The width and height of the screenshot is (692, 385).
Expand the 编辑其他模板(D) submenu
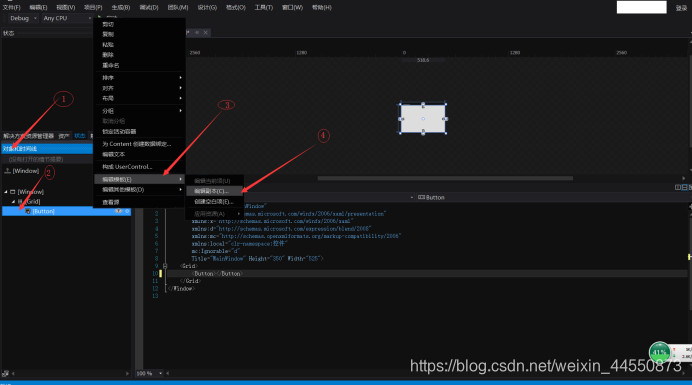(x=139, y=189)
